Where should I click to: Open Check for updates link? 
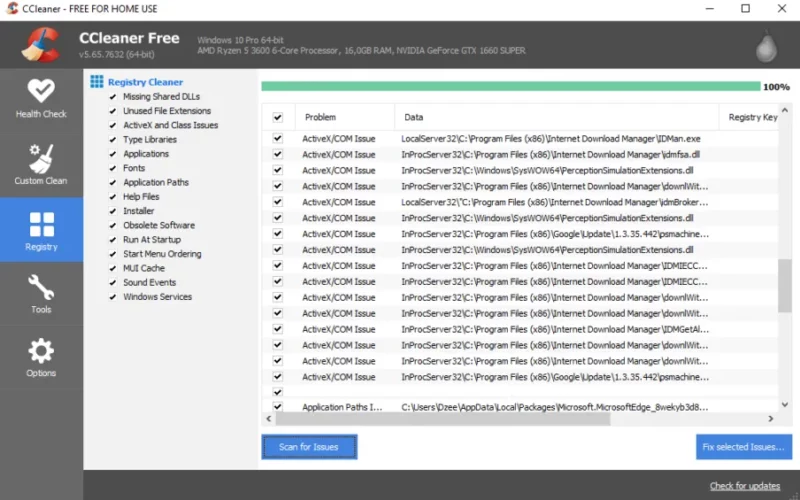click(745, 486)
